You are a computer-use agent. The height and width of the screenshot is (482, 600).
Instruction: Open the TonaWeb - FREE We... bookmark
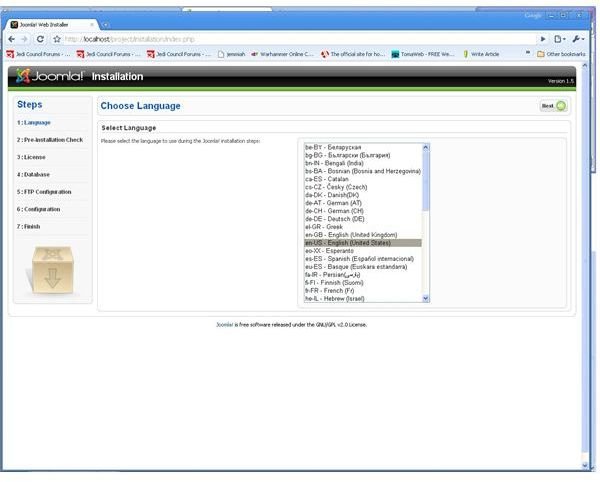(423, 54)
